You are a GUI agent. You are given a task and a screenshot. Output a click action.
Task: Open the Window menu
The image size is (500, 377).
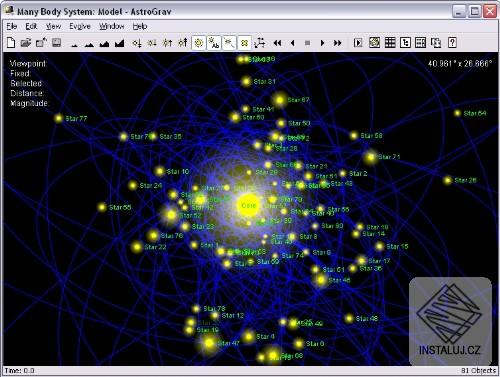pos(112,26)
